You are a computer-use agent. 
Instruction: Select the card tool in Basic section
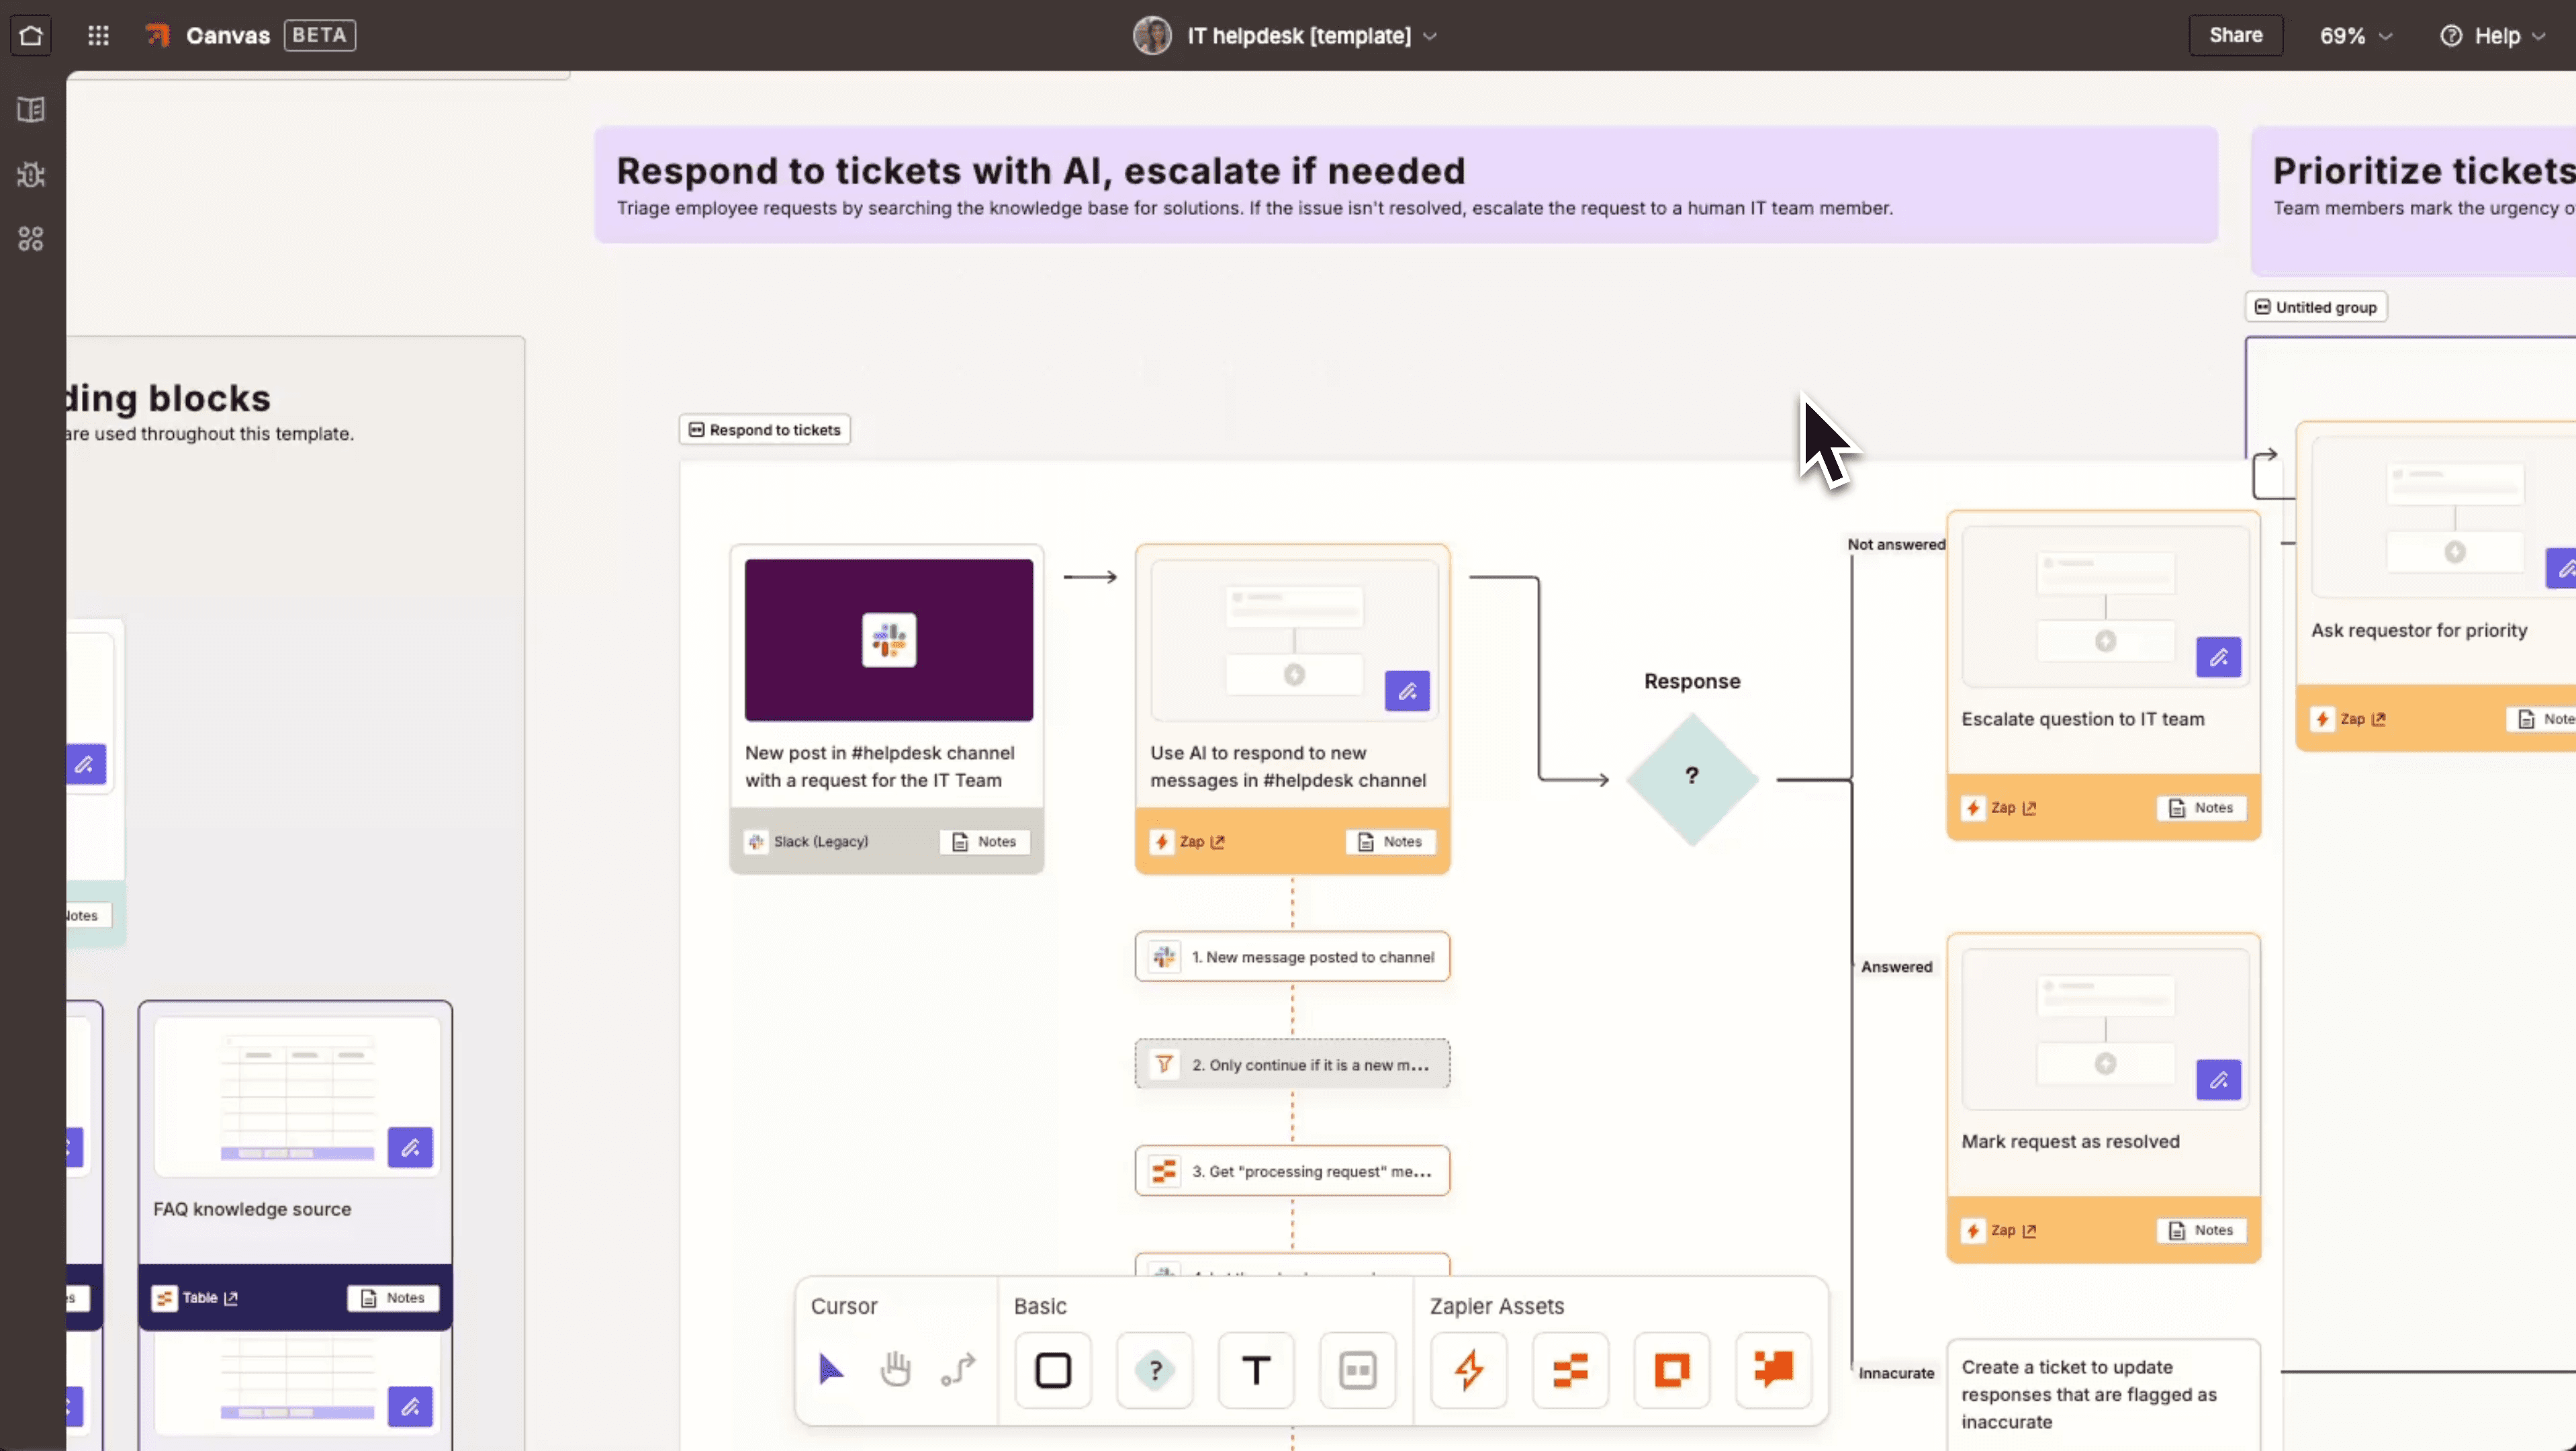[1357, 1370]
